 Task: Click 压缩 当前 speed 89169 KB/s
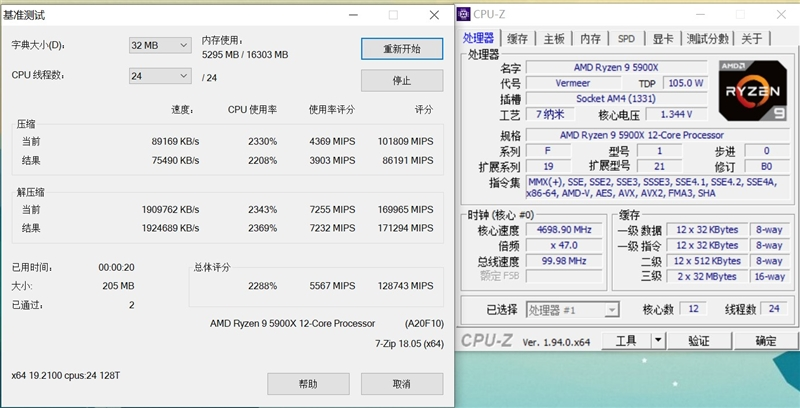[x=175, y=141]
